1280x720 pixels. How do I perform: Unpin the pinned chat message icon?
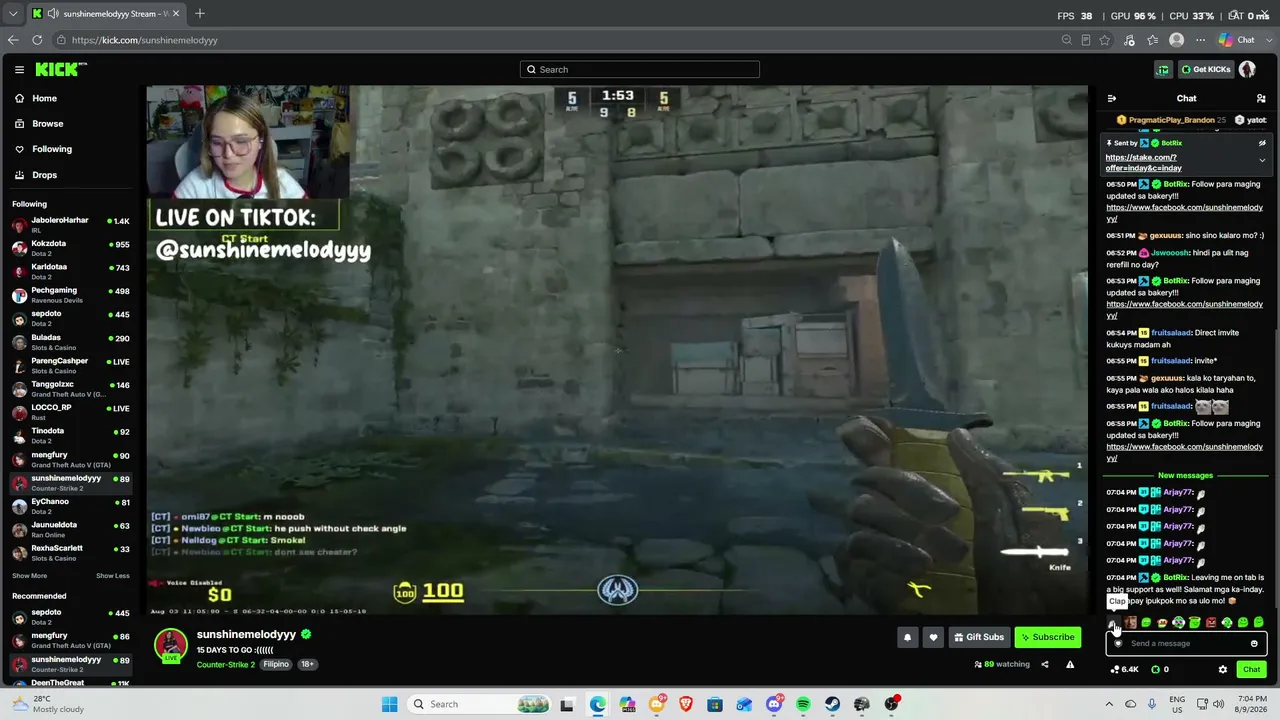(x=1262, y=143)
